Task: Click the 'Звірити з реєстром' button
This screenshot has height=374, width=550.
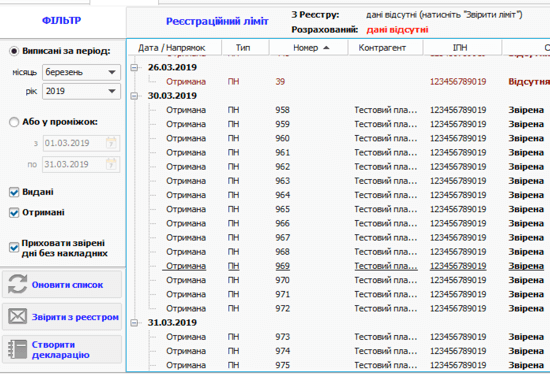Action: [x=62, y=317]
